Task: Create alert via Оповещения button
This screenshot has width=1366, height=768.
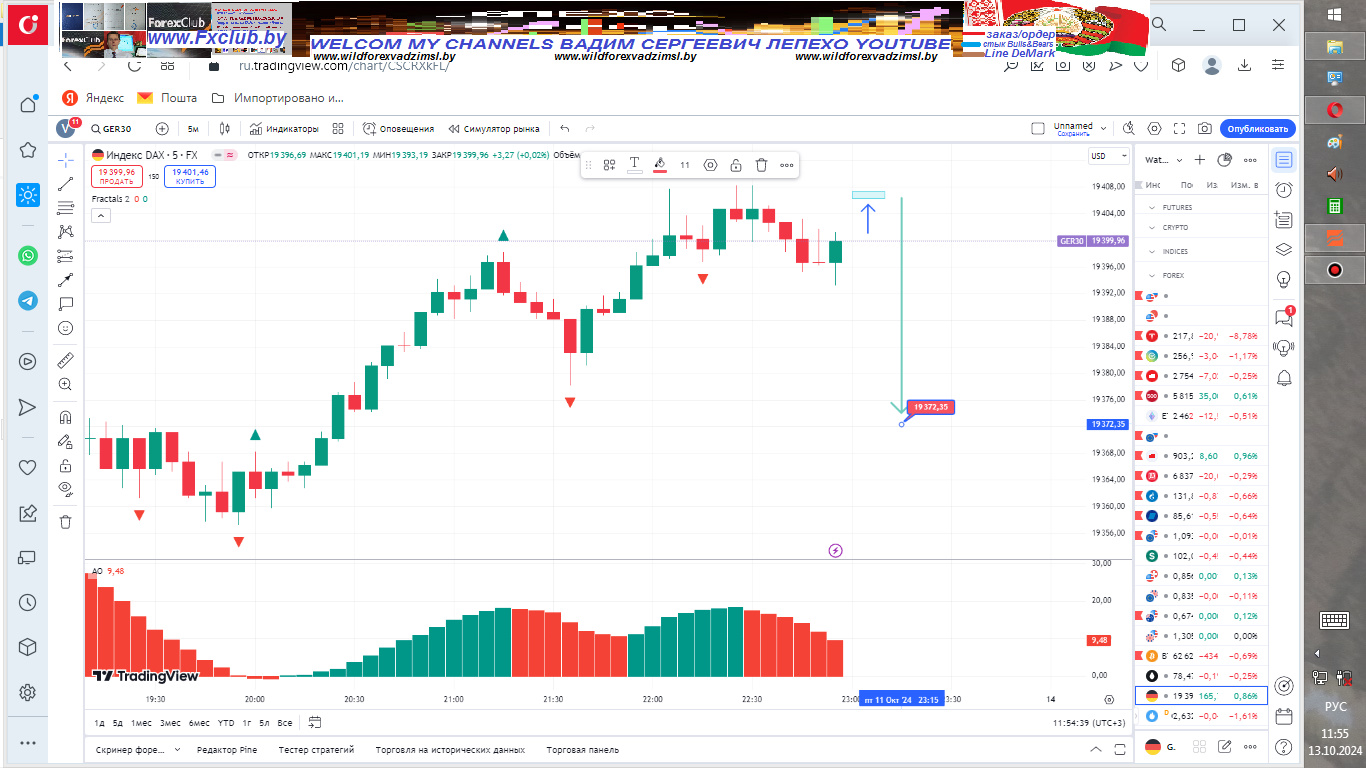Action: click(399, 129)
